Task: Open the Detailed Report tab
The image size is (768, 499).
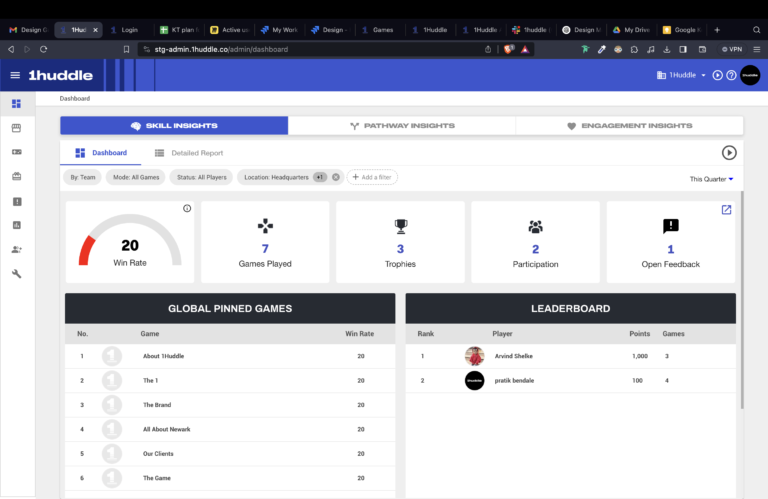Action: click(x=190, y=153)
